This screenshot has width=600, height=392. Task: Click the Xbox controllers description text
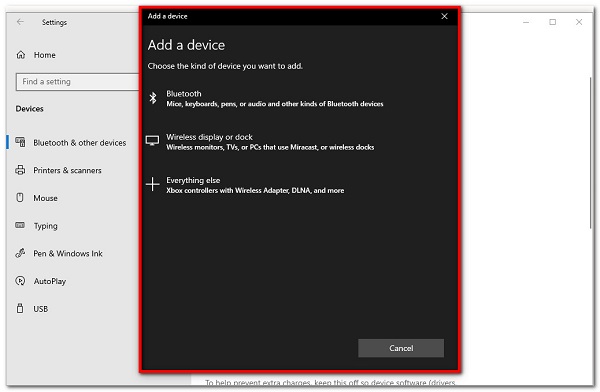pos(255,190)
